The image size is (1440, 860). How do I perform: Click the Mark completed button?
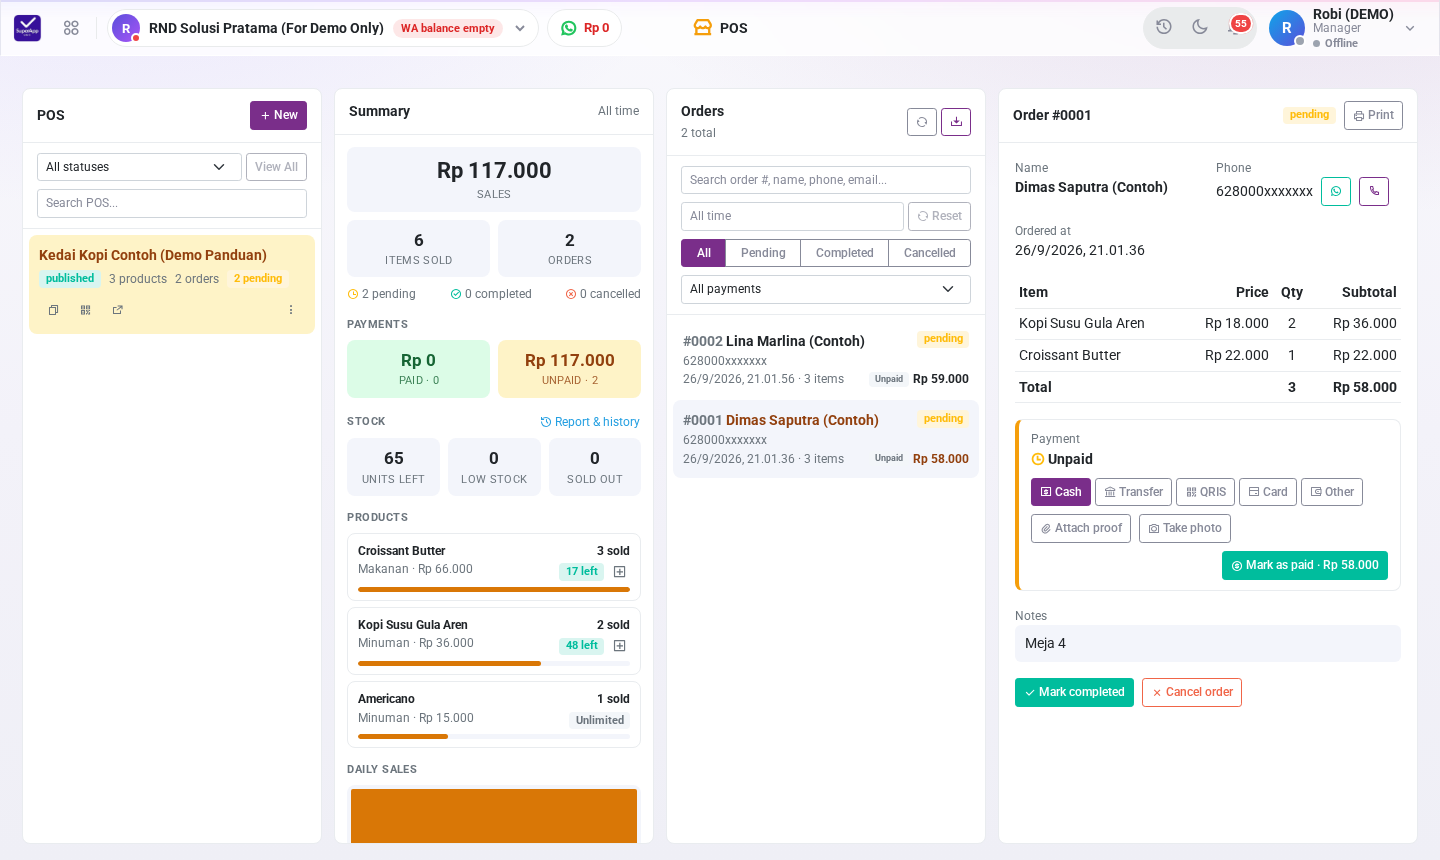coord(1074,692)
